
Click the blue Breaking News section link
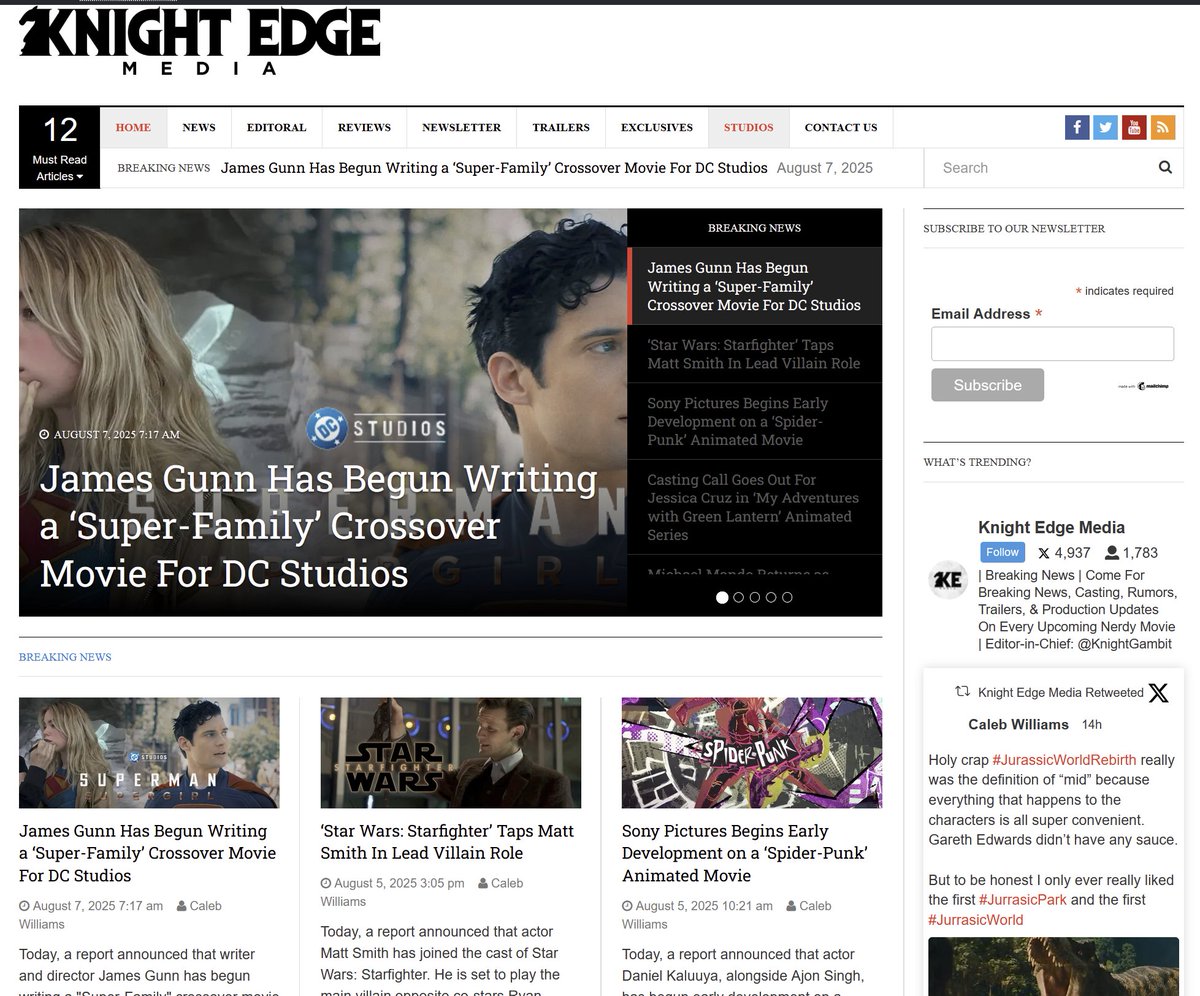(x=65, y=657)
